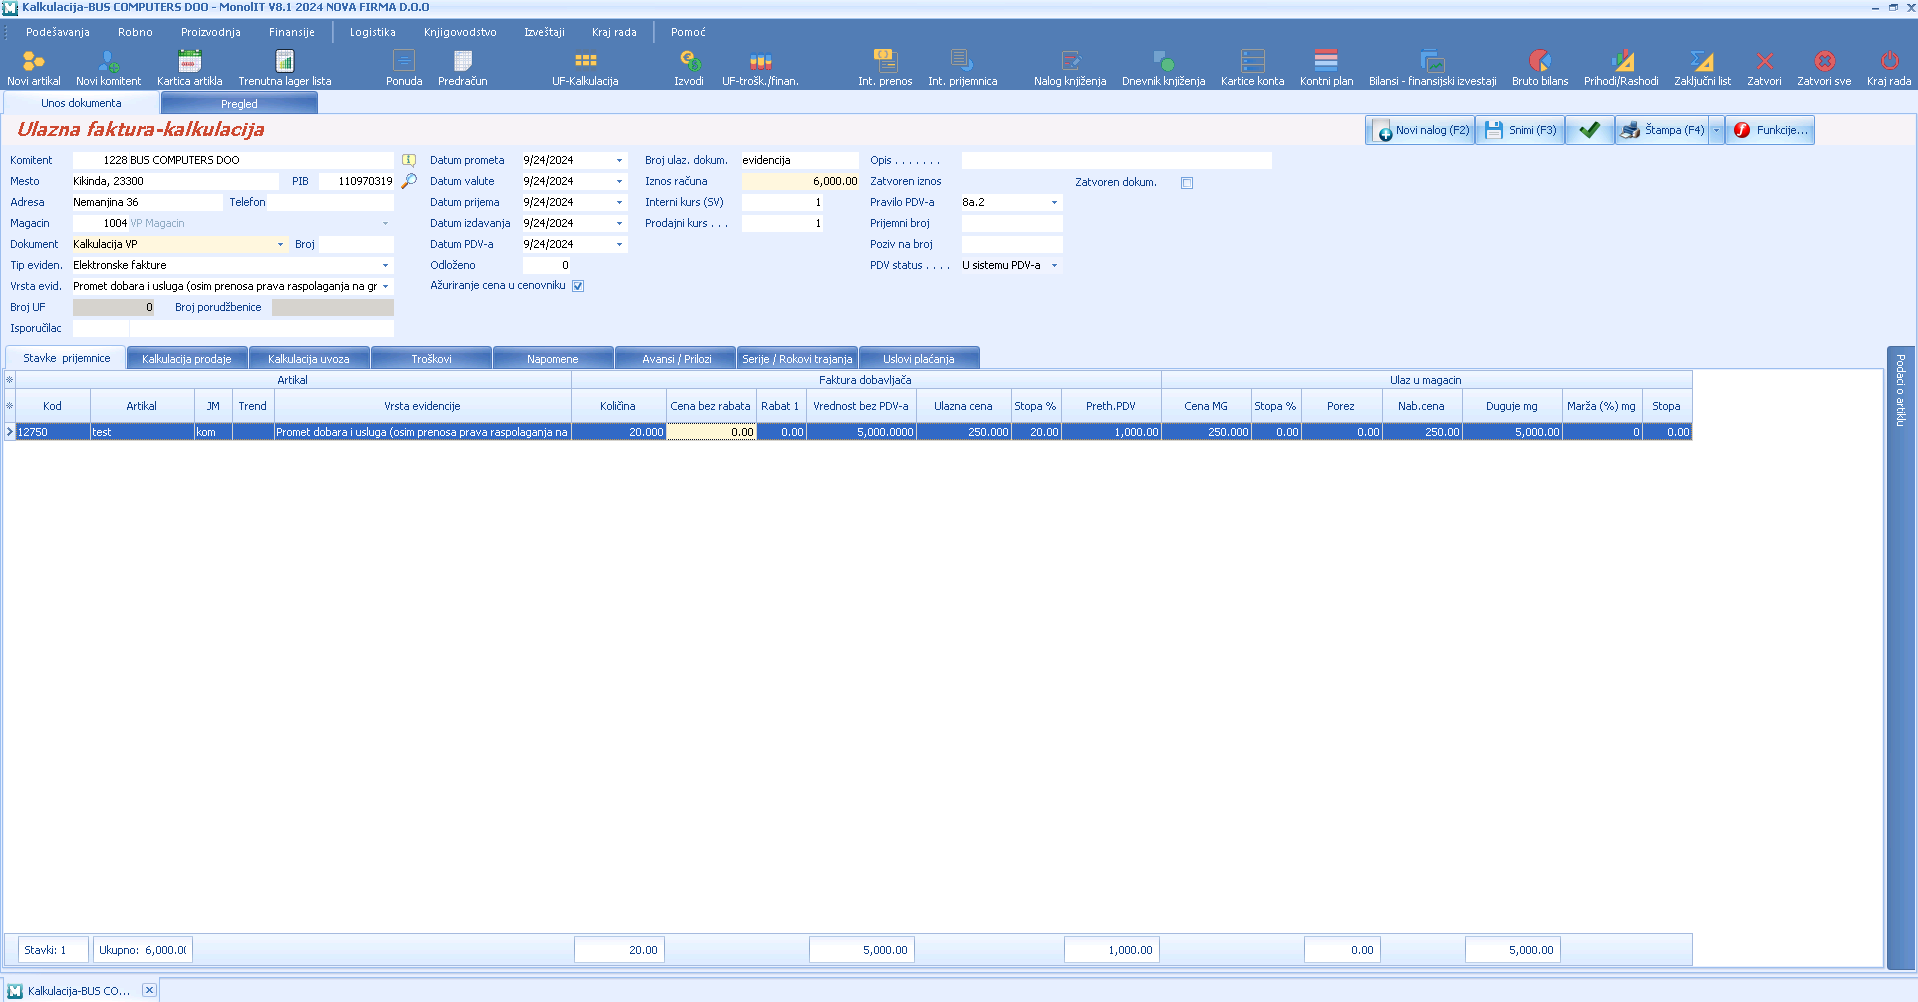Click the Novi nalog (F2) button
Image resolution: width=1918 pixels, height=1002 pixels.
click(1421, 130)
